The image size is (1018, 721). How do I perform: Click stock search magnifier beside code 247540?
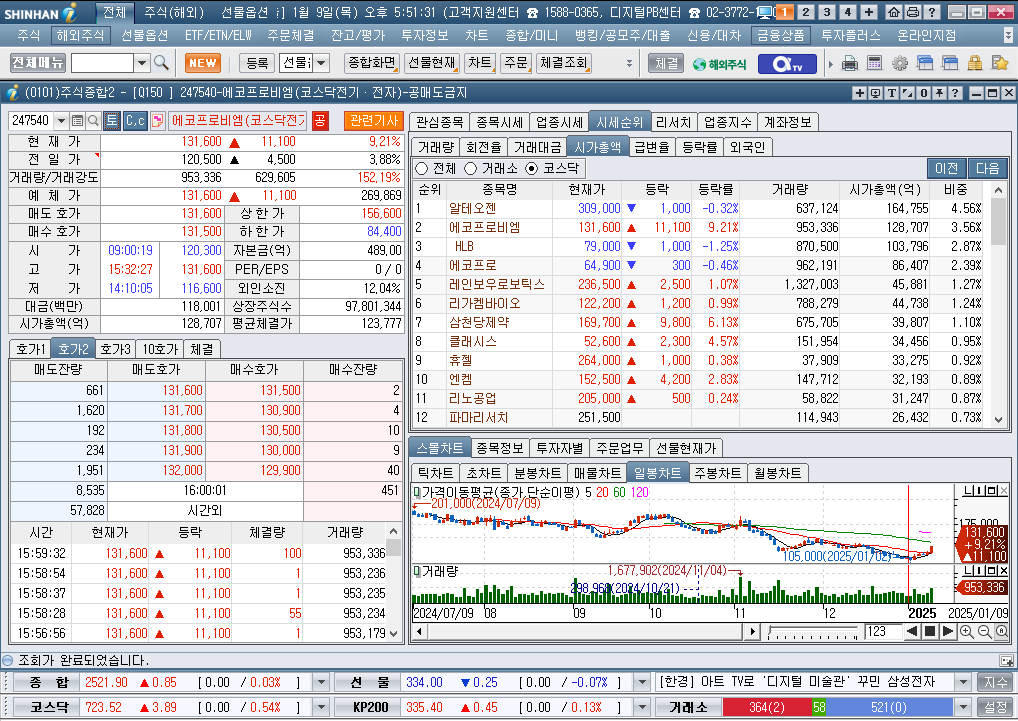(x=93, y=121)
